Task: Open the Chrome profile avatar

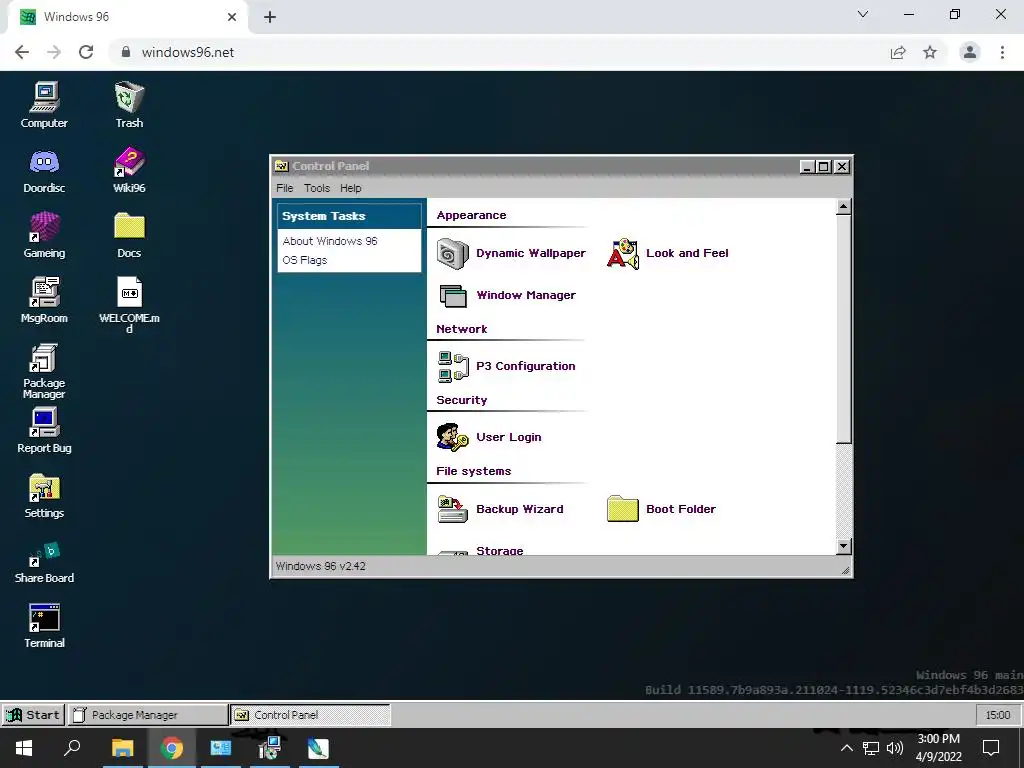Action: tap(970, 52)
